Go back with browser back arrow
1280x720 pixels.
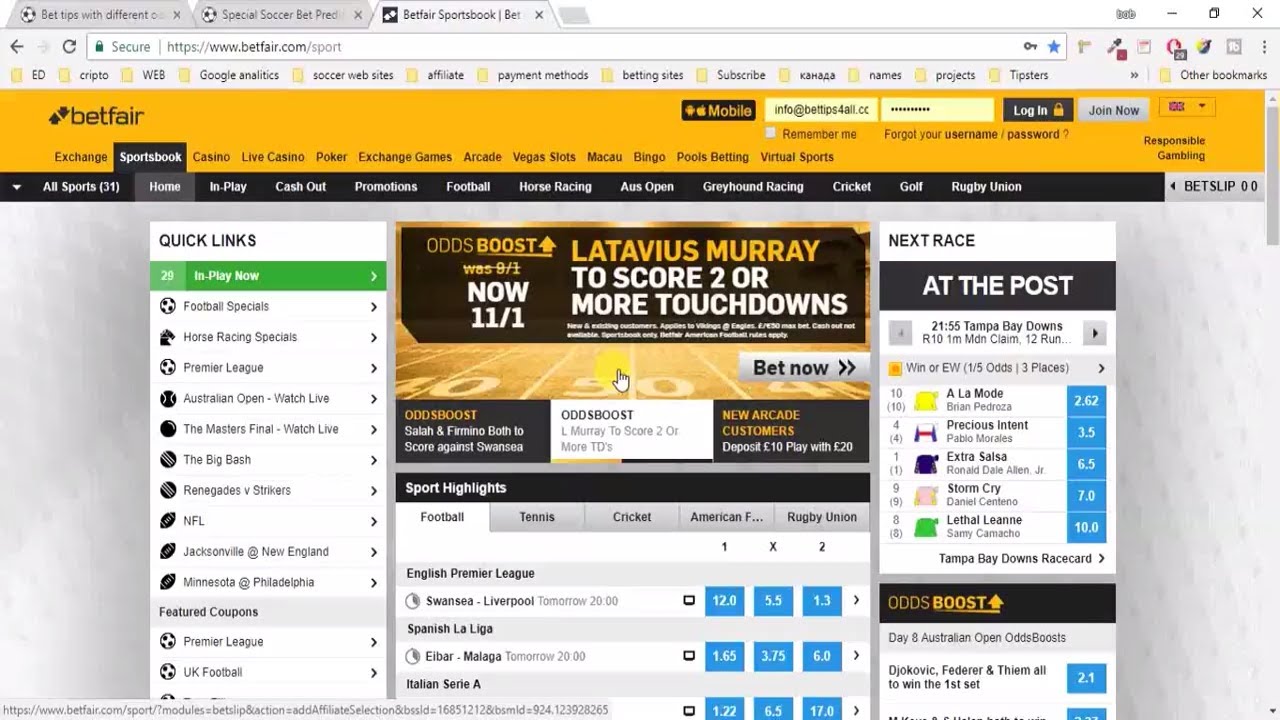[x=17, y=46]
